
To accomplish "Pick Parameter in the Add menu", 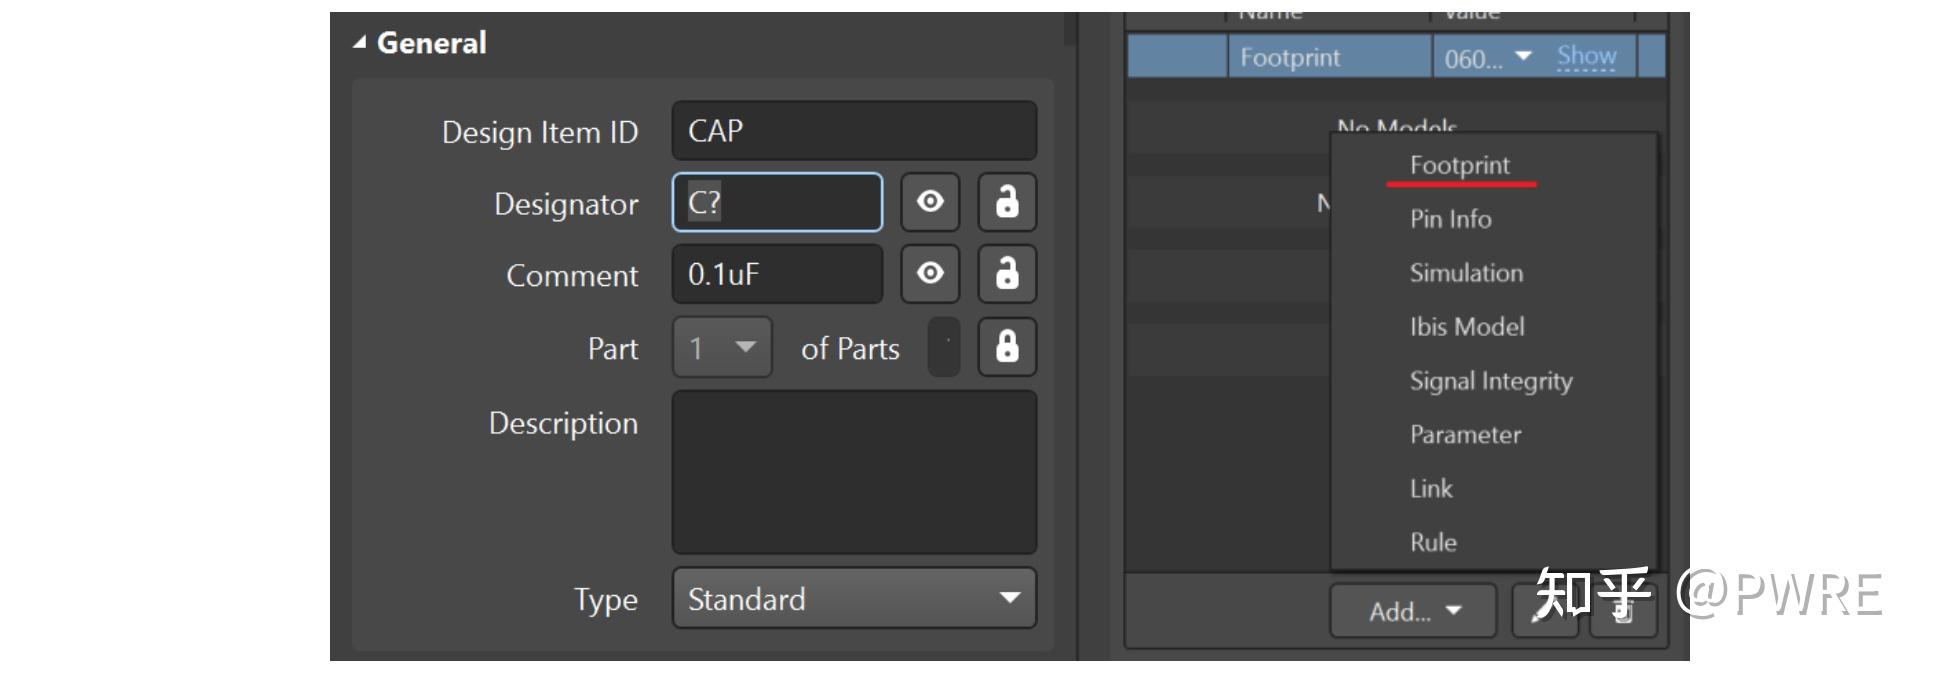I will pos(1465,435).
